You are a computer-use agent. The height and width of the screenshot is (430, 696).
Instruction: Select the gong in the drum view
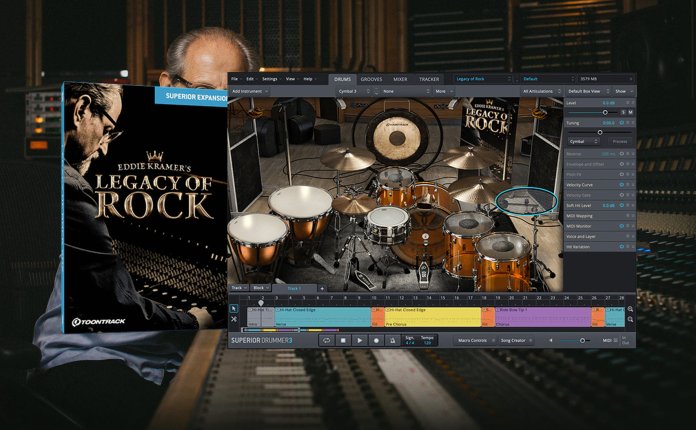[397, 138]
